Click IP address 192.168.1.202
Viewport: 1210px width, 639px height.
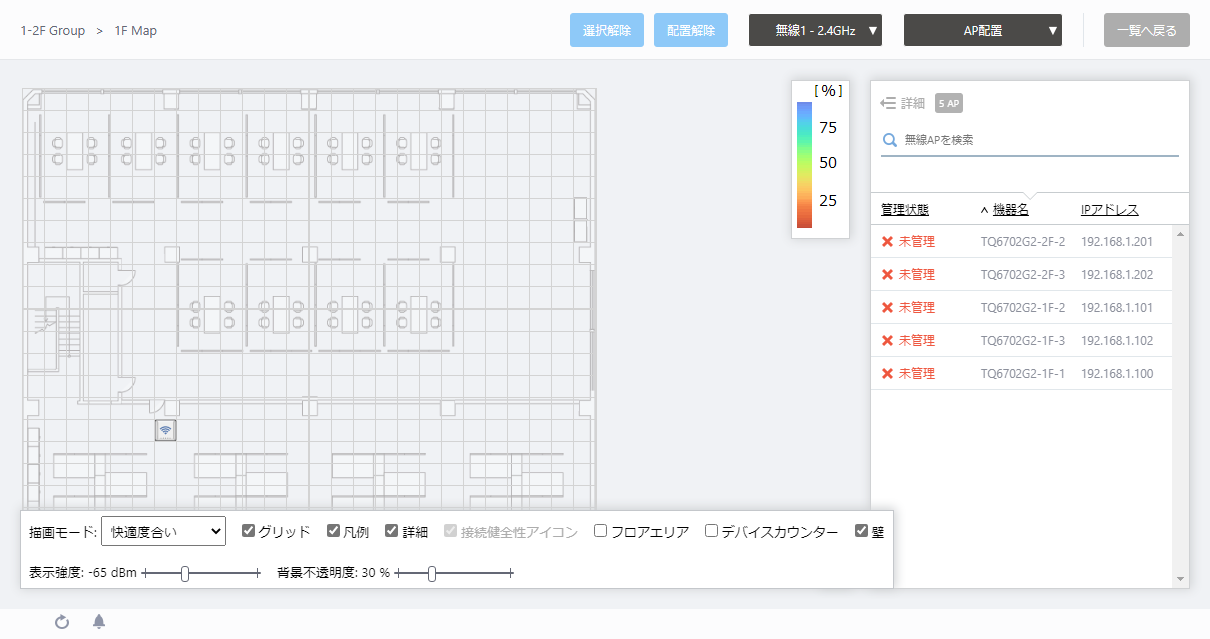pos(1117,275)
